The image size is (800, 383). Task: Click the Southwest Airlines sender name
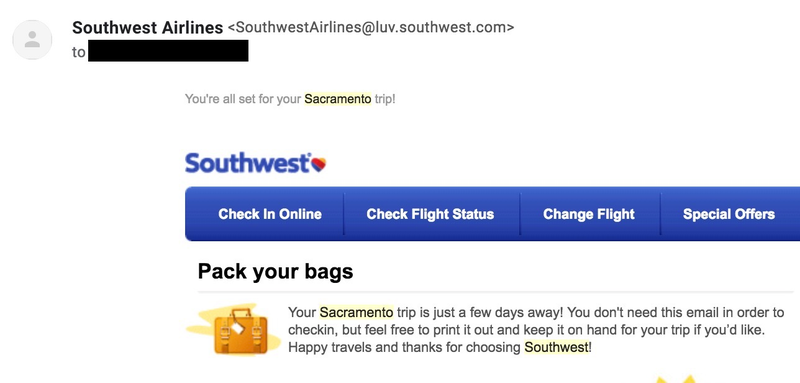tap(147, 28)
